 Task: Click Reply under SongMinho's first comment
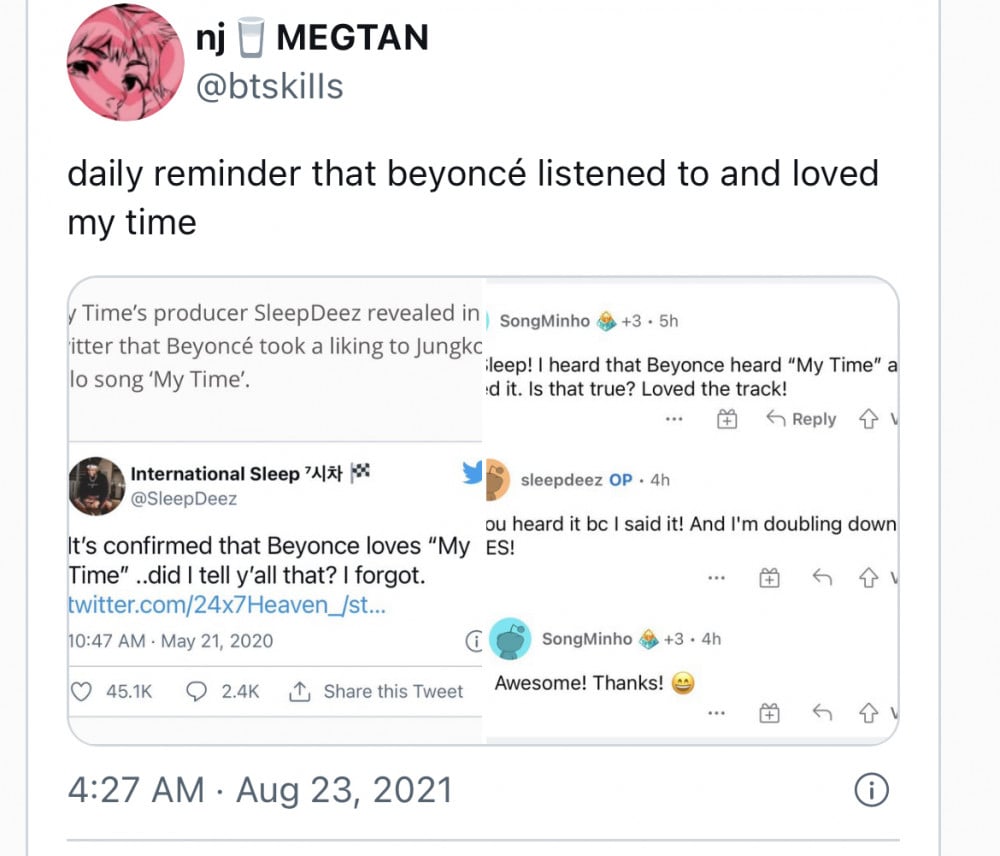[x=801, y=420]
